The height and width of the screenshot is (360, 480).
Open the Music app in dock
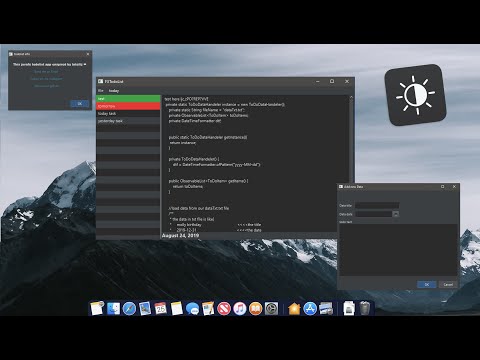[x=240, y=309]
